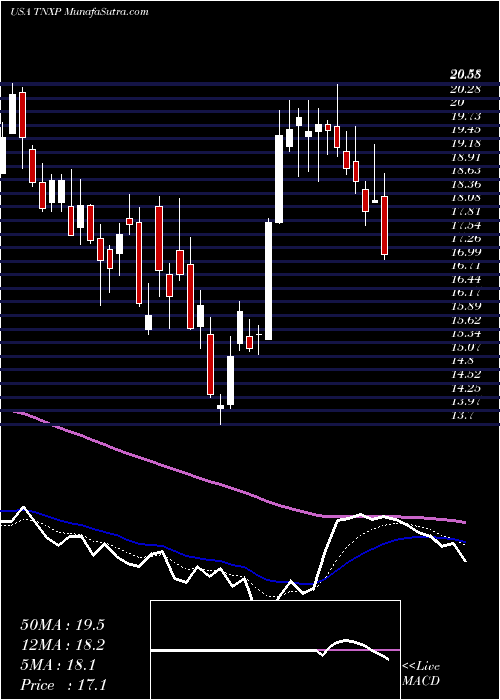Image resolution: width=500 pixels, height=700 pixels.
Task: Click the 16.71 price axis label
Action: point(466,266)
